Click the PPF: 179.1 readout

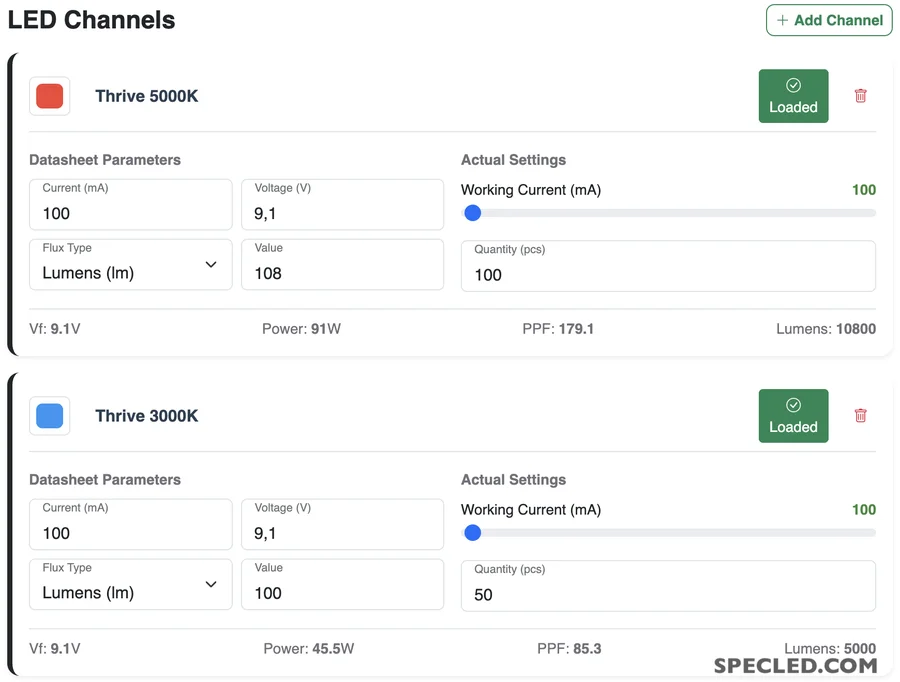pos(558,329)
